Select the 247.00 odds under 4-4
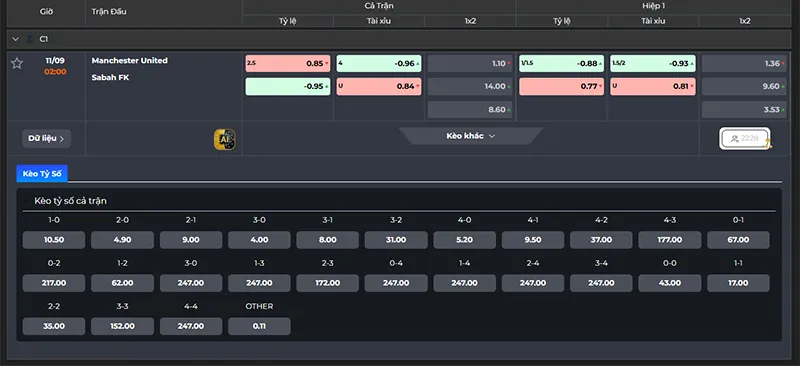Image resolution: width=800 pixels, height=366 pixels. point(191,326)
